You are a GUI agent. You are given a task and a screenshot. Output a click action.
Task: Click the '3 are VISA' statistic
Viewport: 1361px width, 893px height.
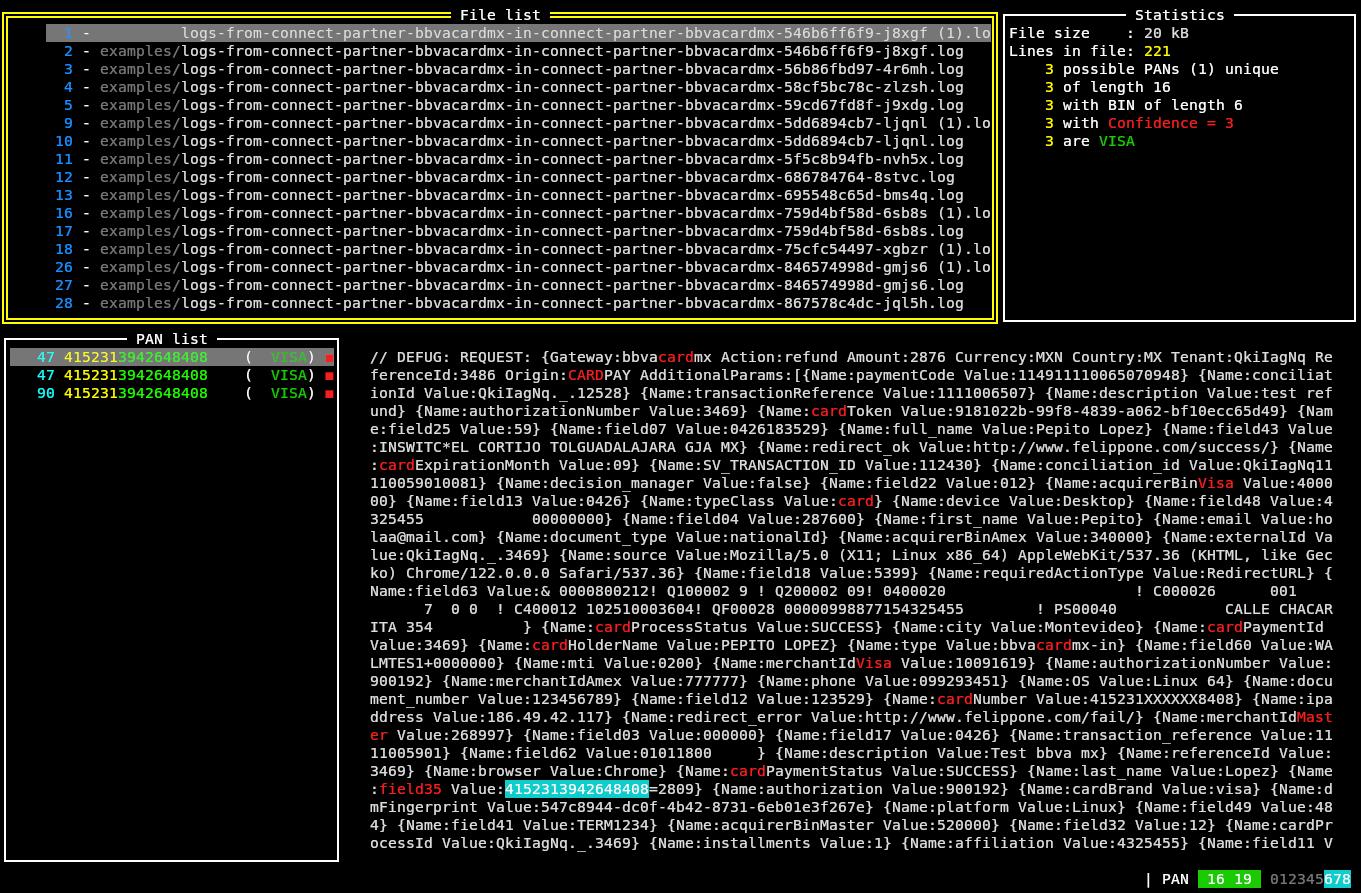click(x=1090, y=141)
